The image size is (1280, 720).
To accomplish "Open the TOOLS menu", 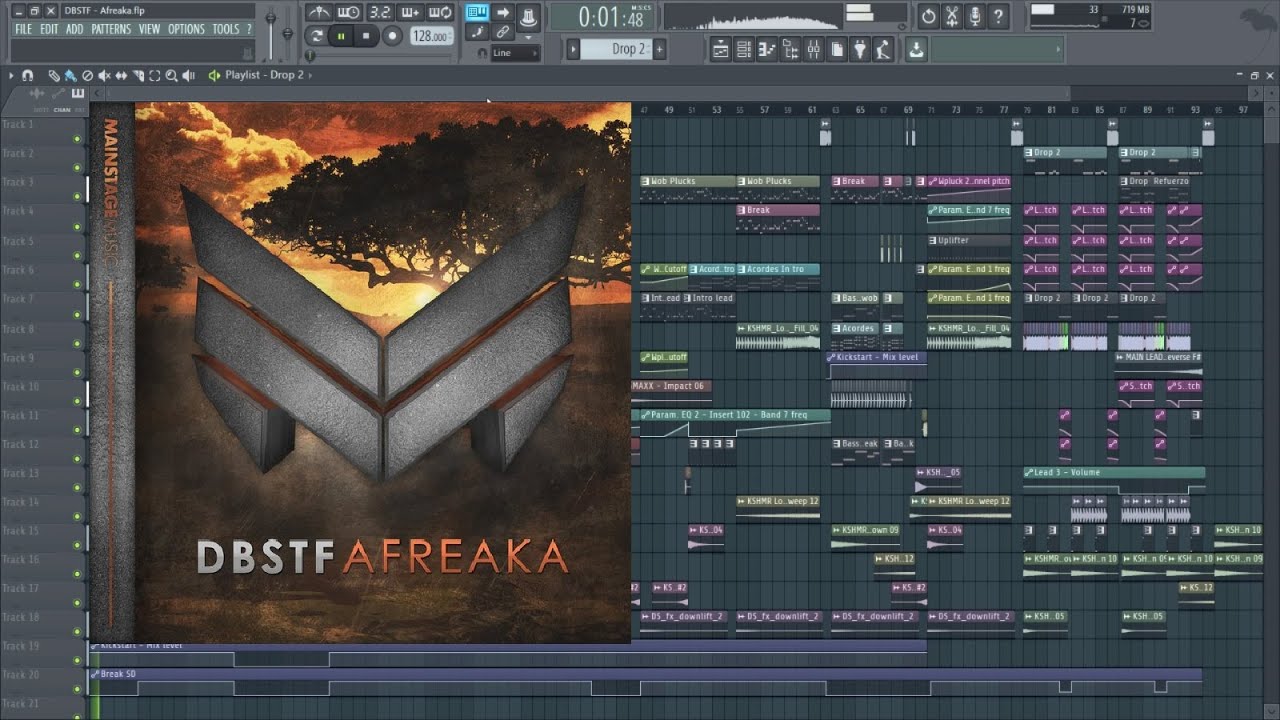I will coord(226,29).
